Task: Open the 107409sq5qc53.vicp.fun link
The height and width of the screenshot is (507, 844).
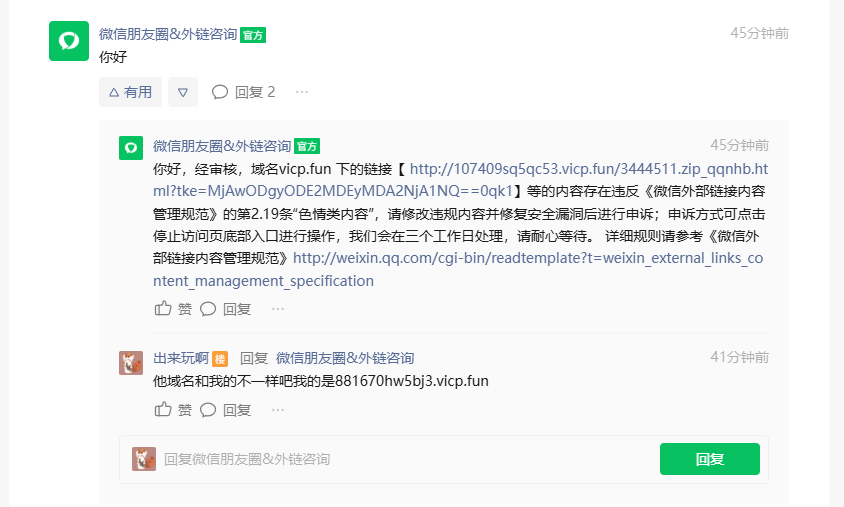Action: click(x=460, y=180)
